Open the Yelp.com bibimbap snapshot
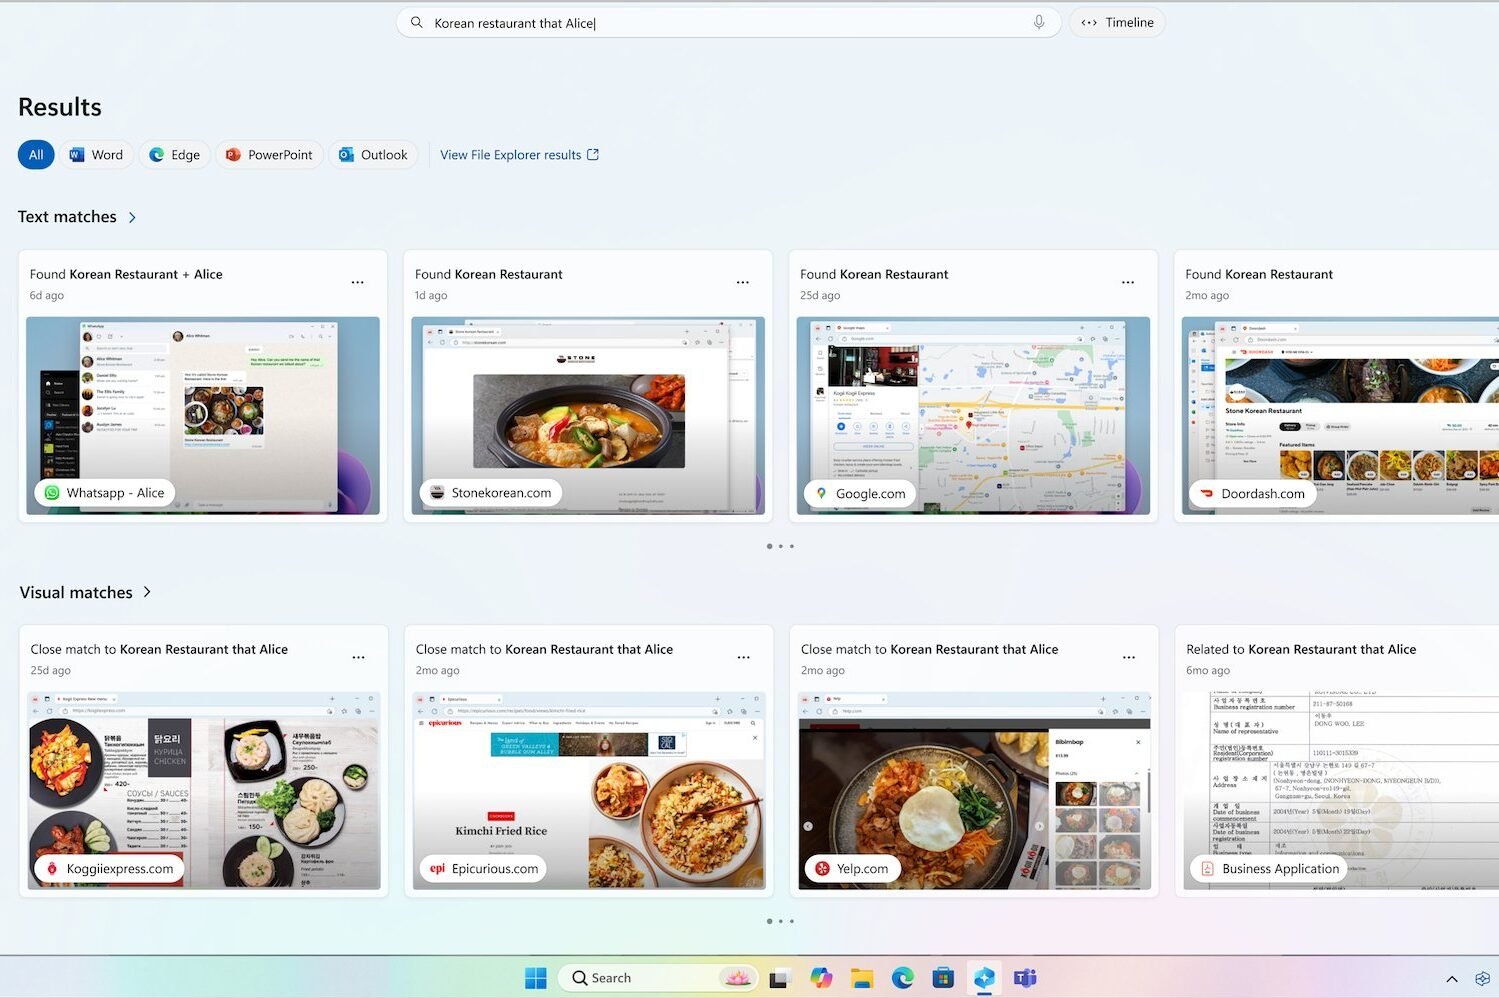1499x998 pixels. [x=974, y=790]
